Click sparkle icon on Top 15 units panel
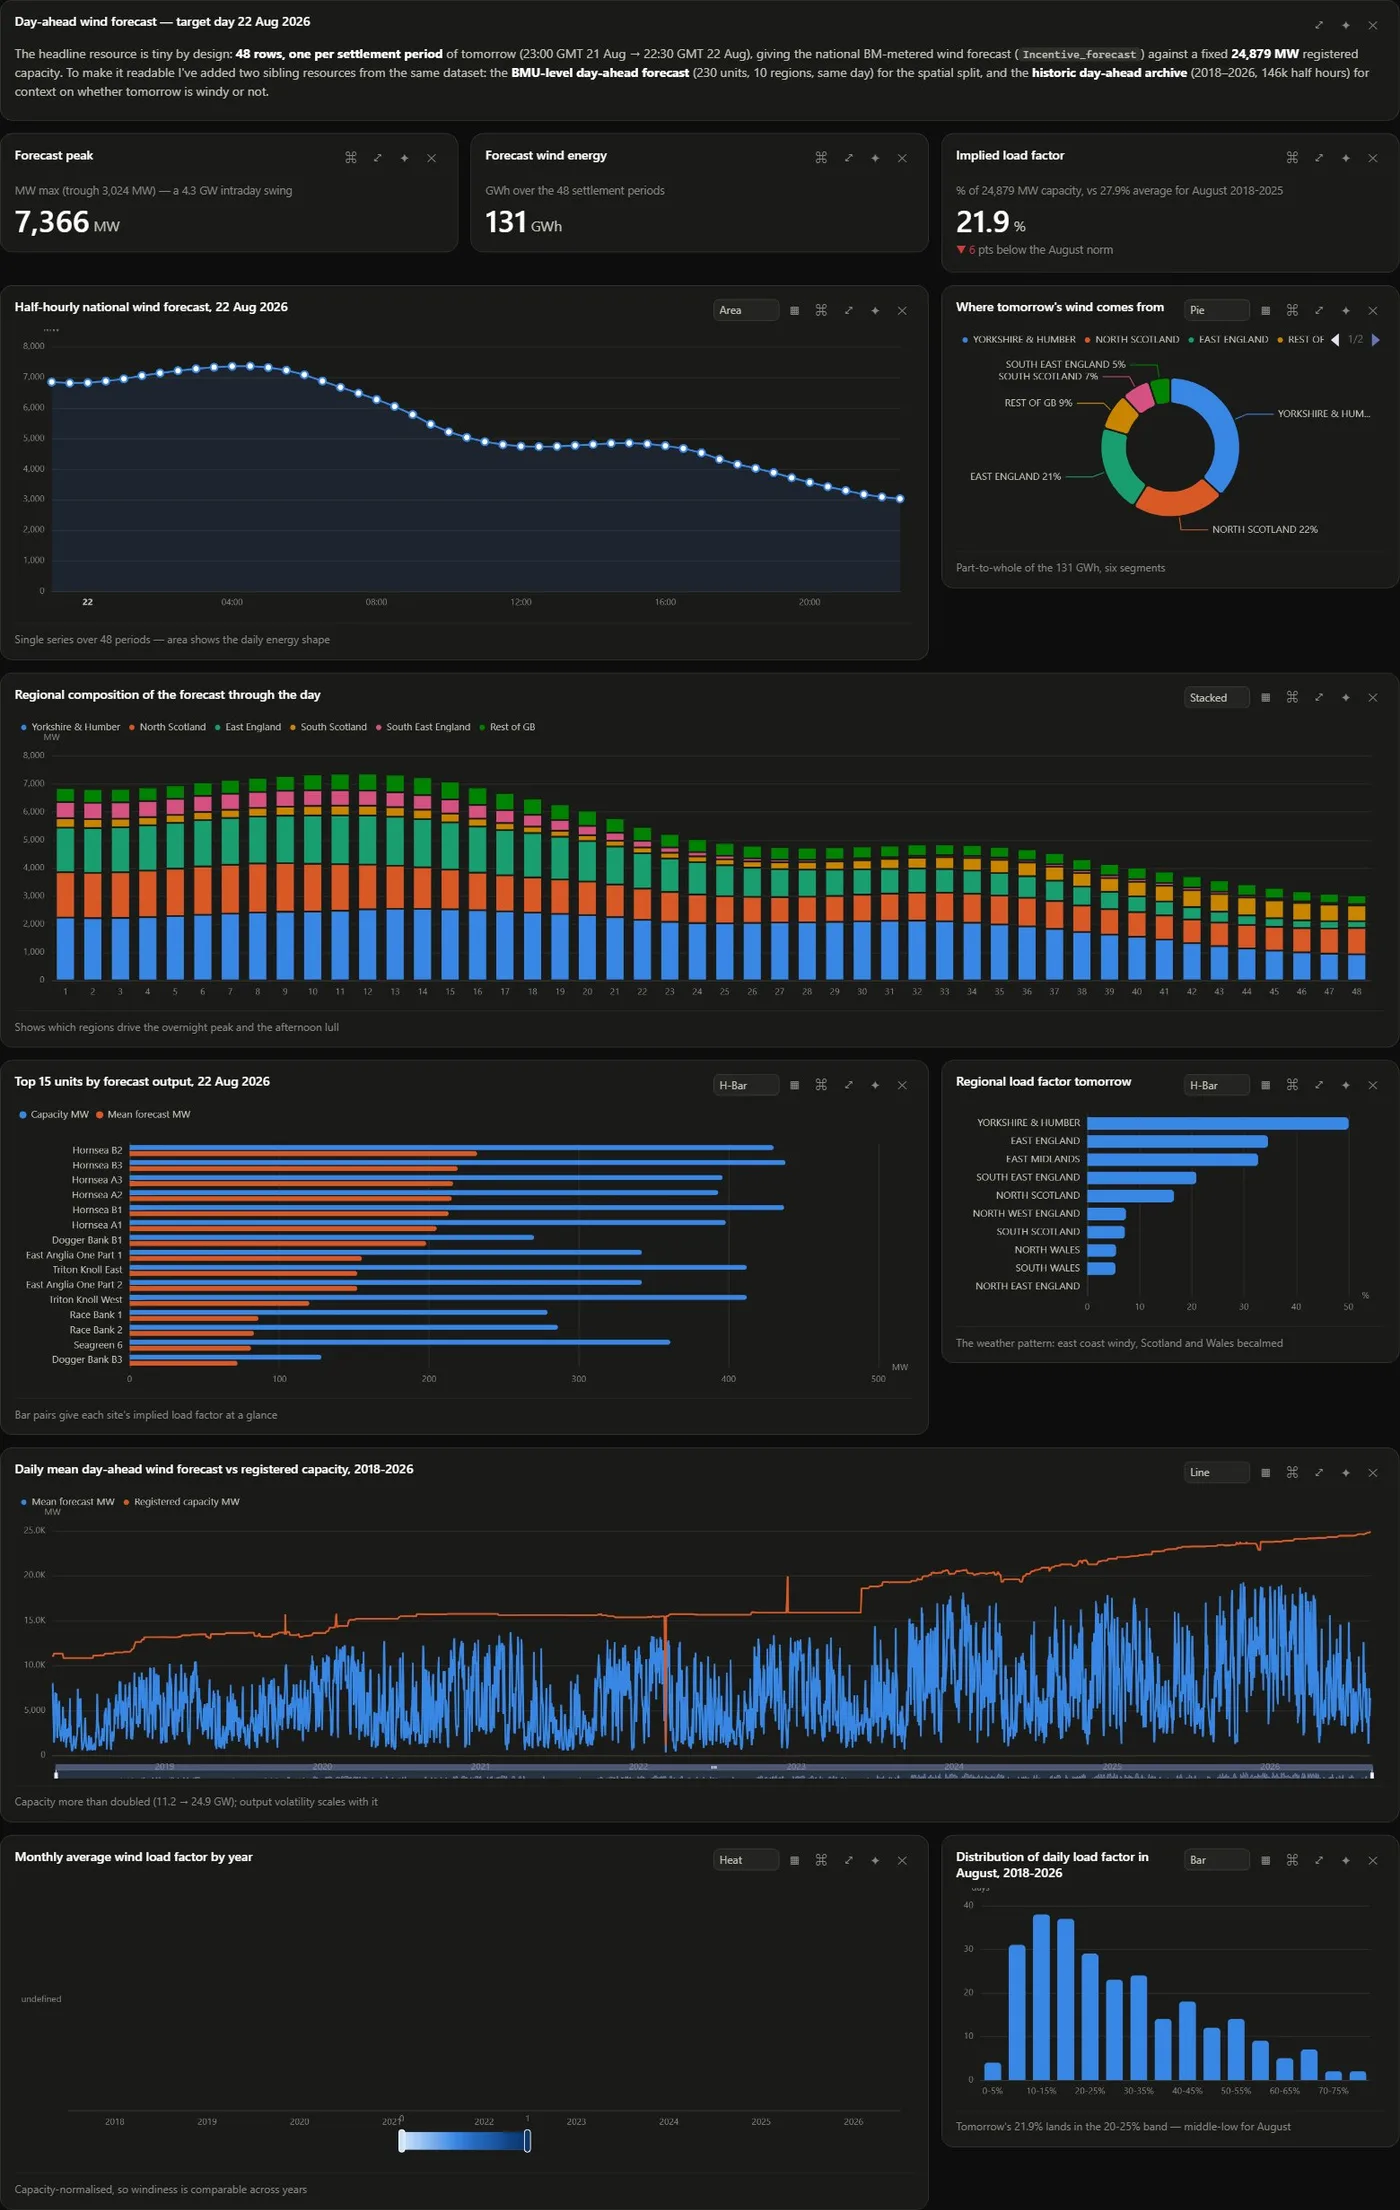This screenshot has height=2210, width=1400. click(x=875, y=1086)
